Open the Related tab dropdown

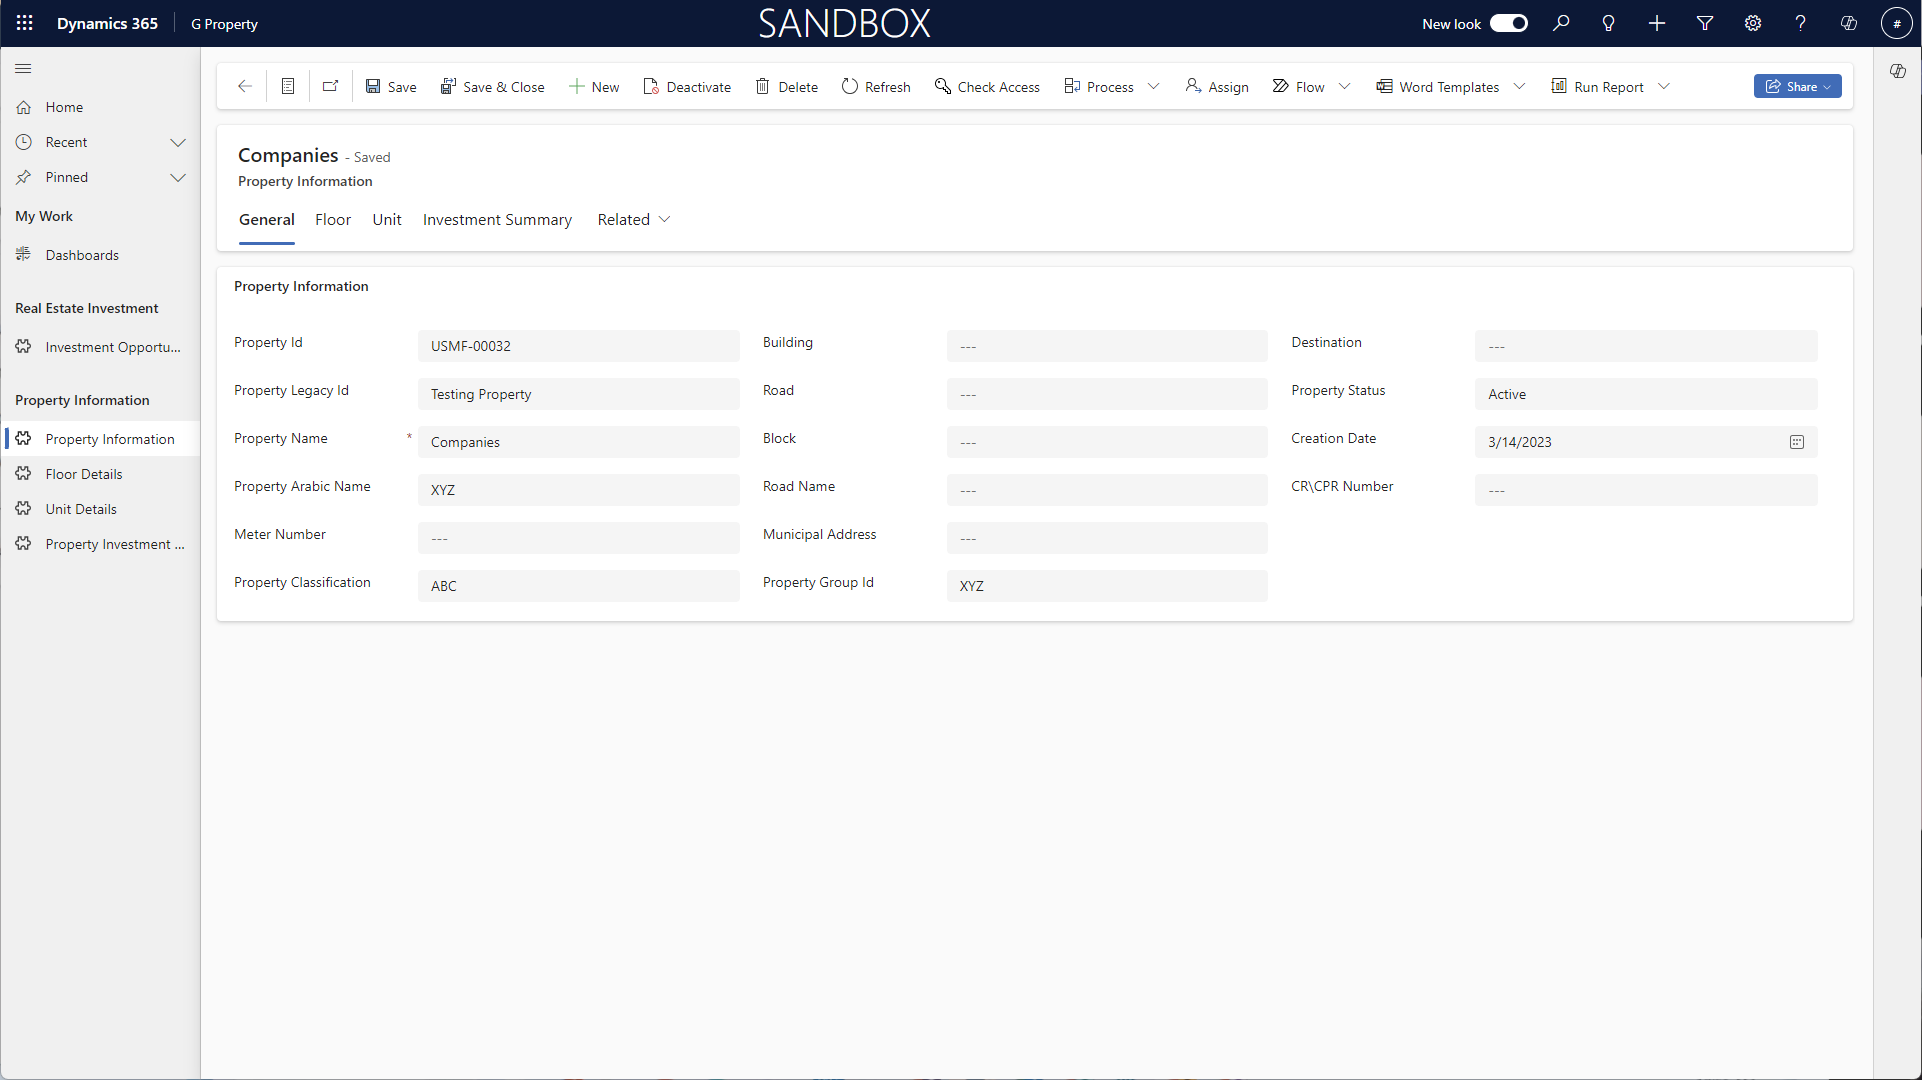pos(634,220)
